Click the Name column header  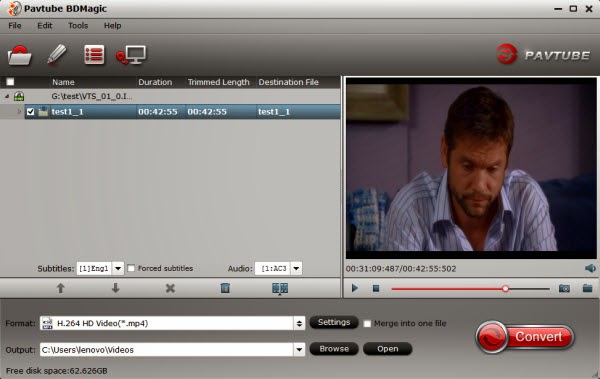(x=63, y=82)
